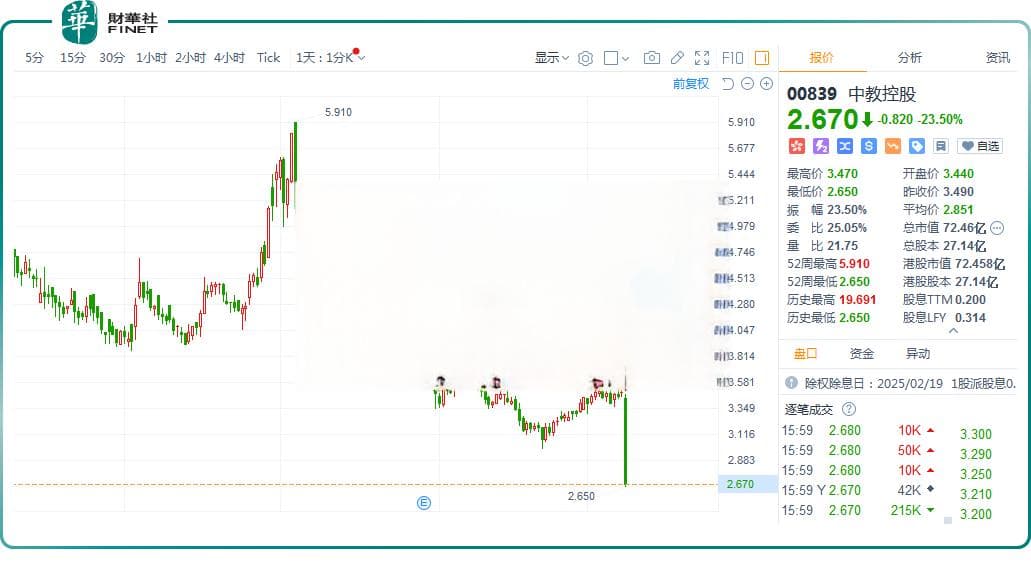1031x569 pixels.
Task: Click current price 2.670
Action: point(823,120)
